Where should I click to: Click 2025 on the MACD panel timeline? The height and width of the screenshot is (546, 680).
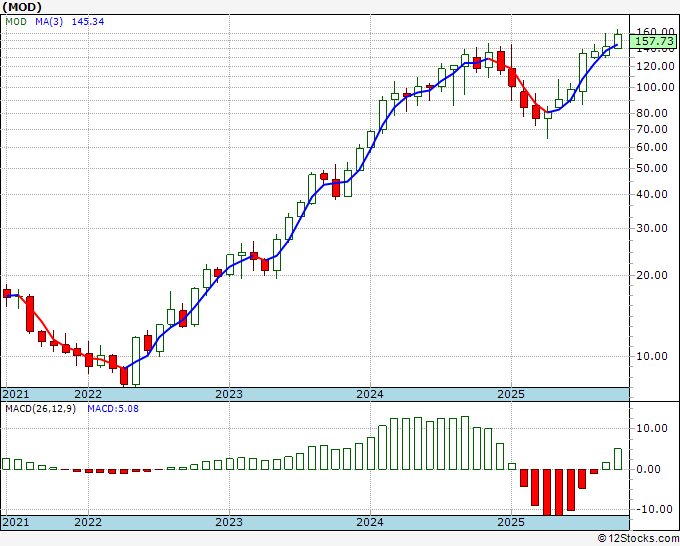point(511,522)
